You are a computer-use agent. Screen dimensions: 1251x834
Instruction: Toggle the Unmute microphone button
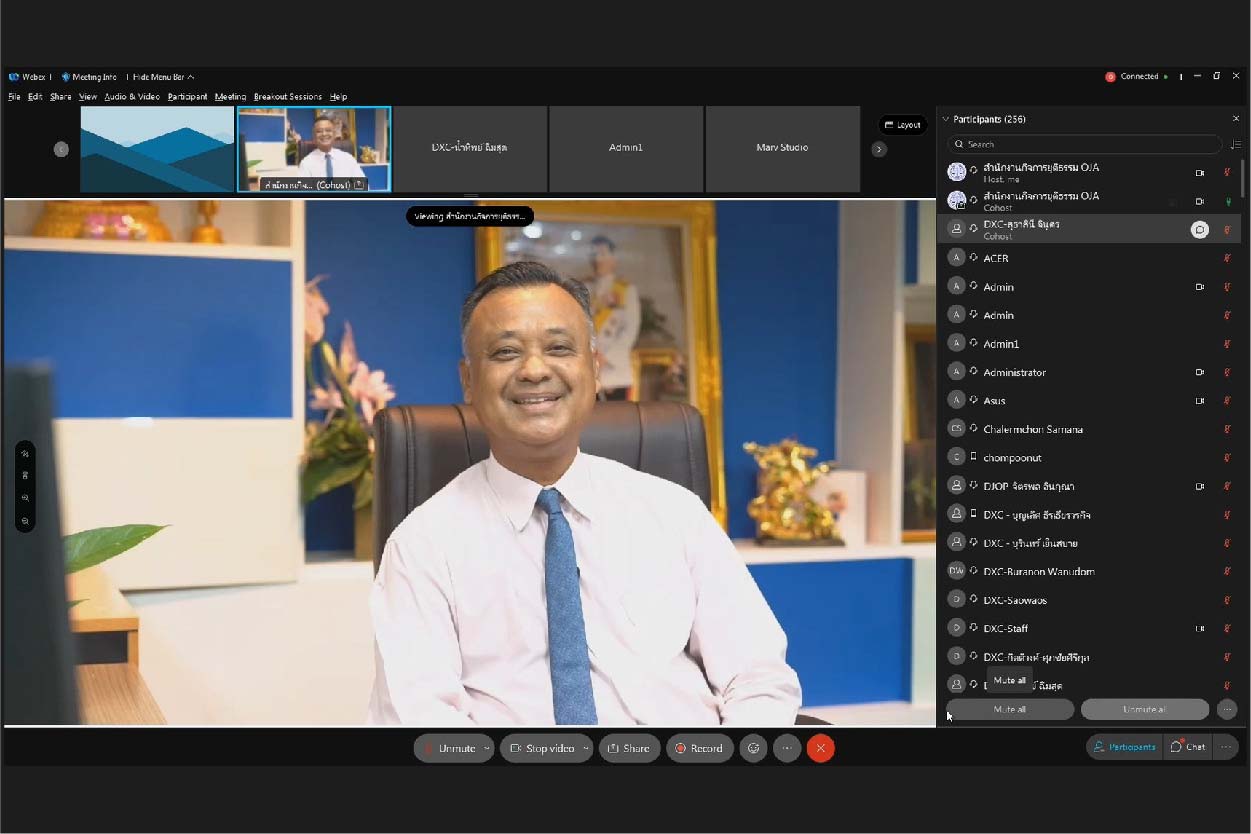click(x=449, y=748)
